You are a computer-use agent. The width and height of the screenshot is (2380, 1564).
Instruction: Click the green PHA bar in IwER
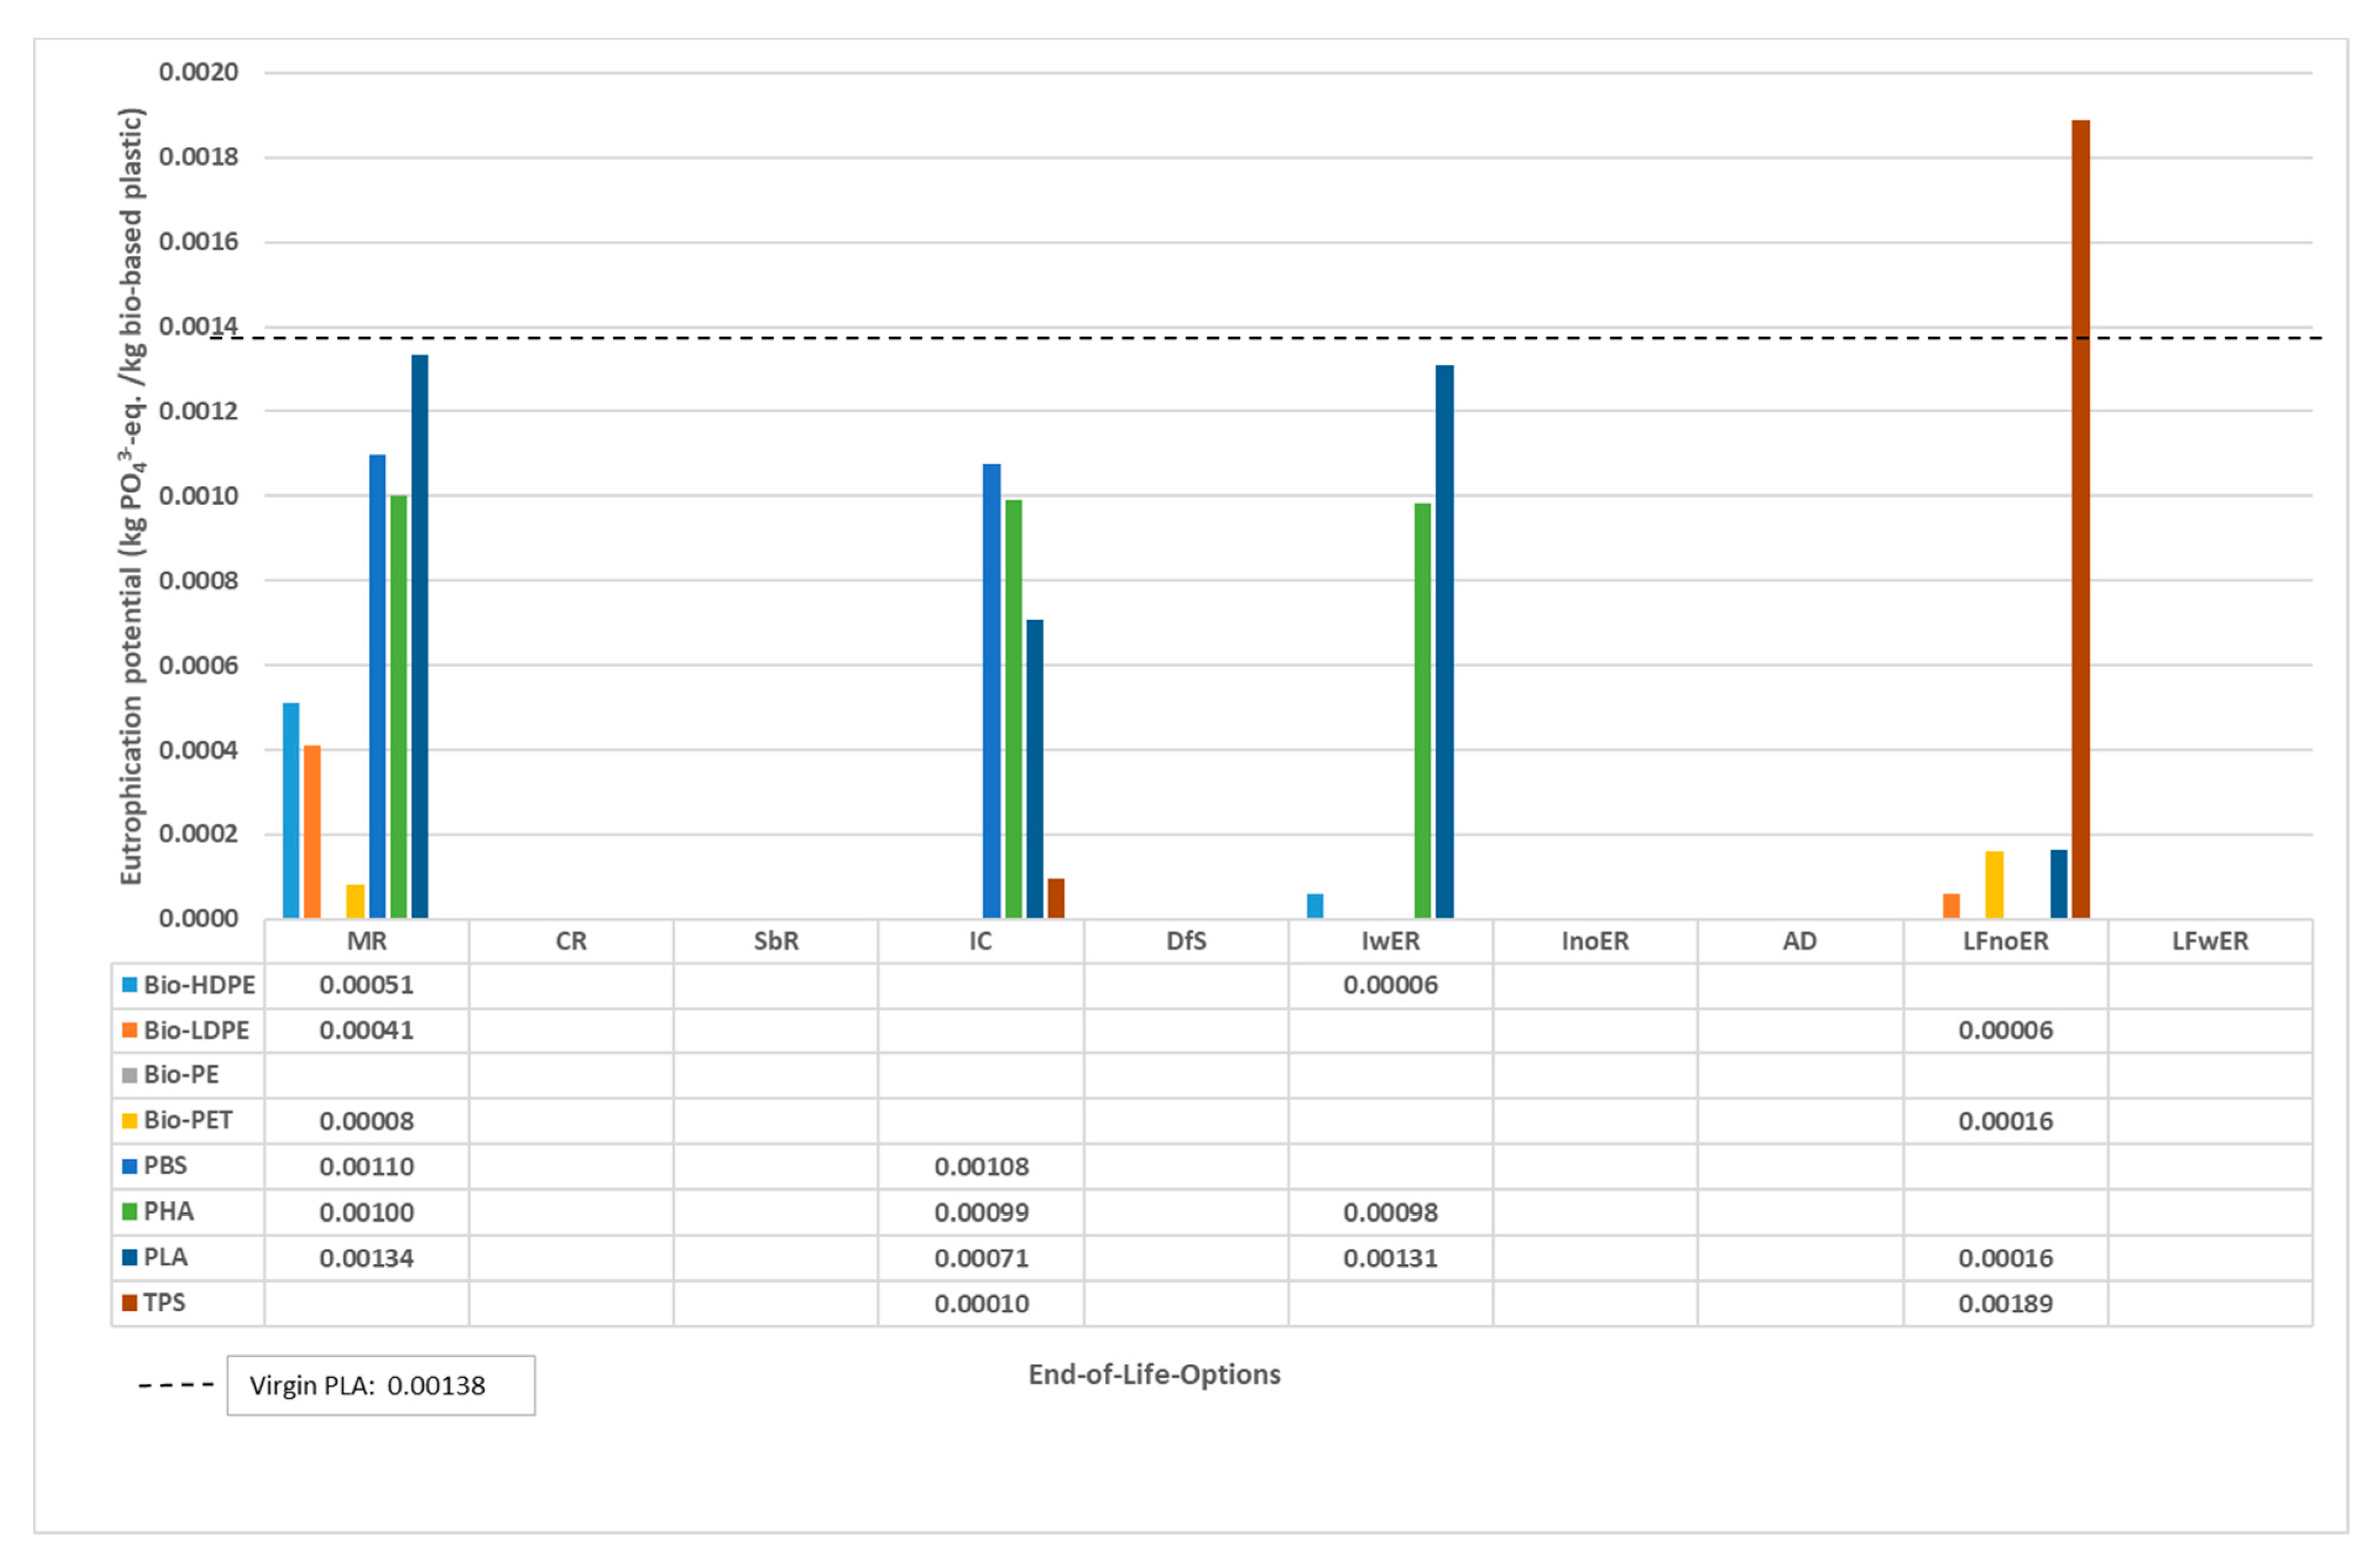[1422, 710]
